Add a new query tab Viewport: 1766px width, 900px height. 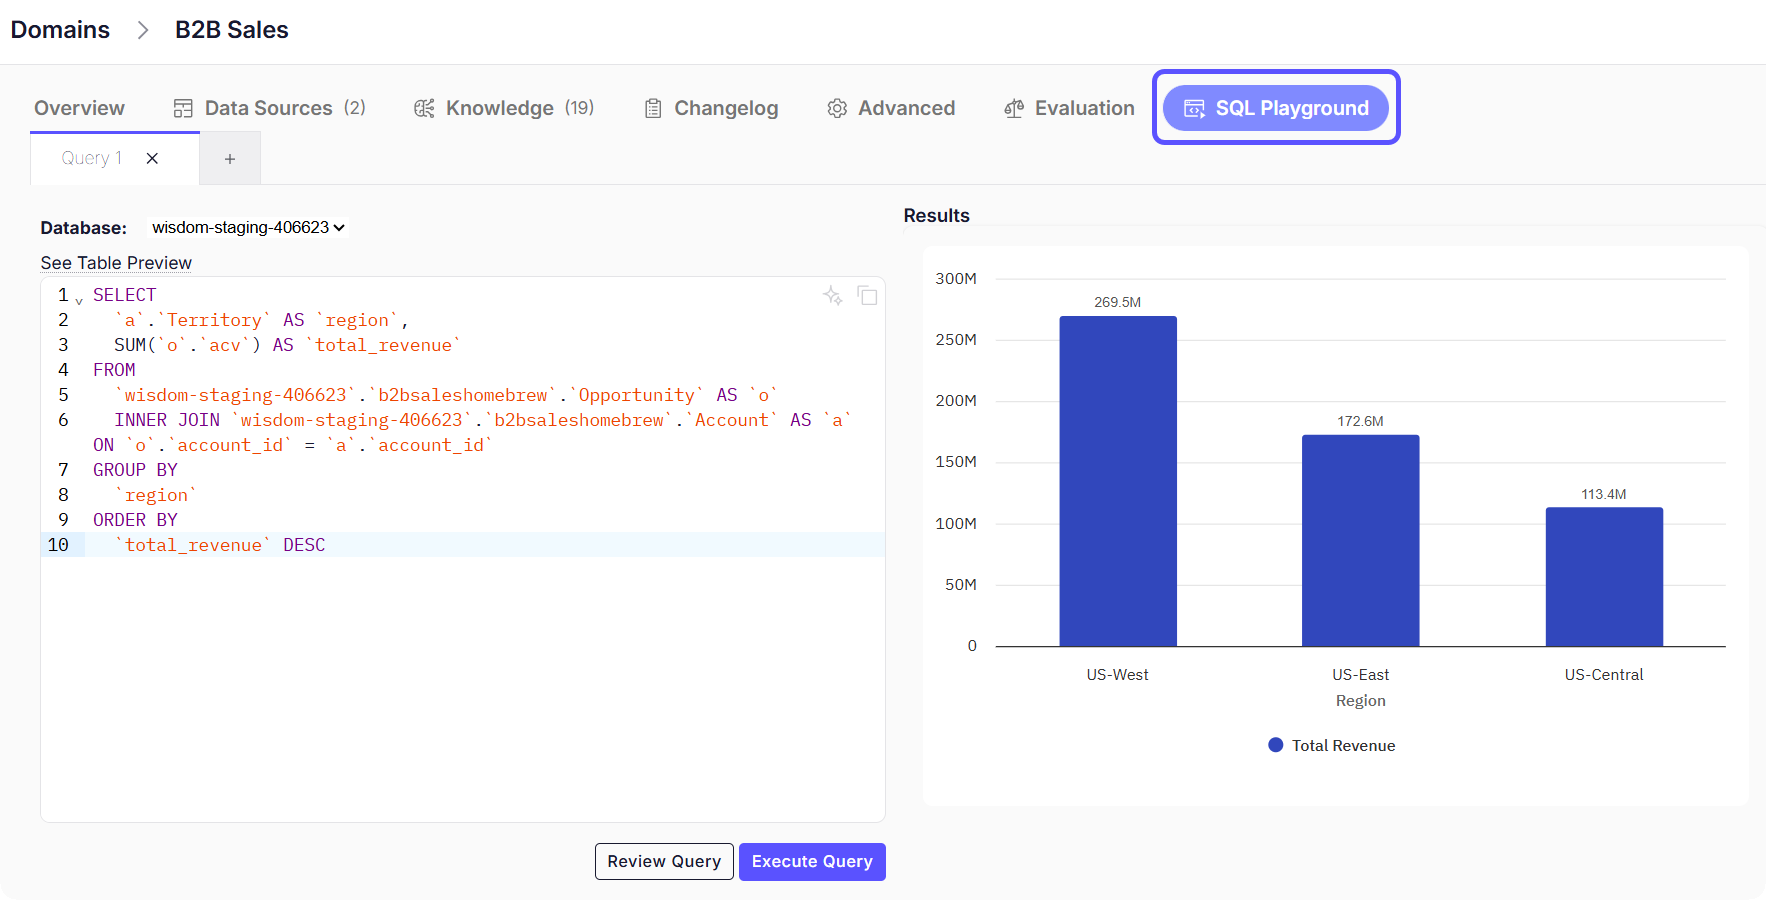click(x=230, y=159)
